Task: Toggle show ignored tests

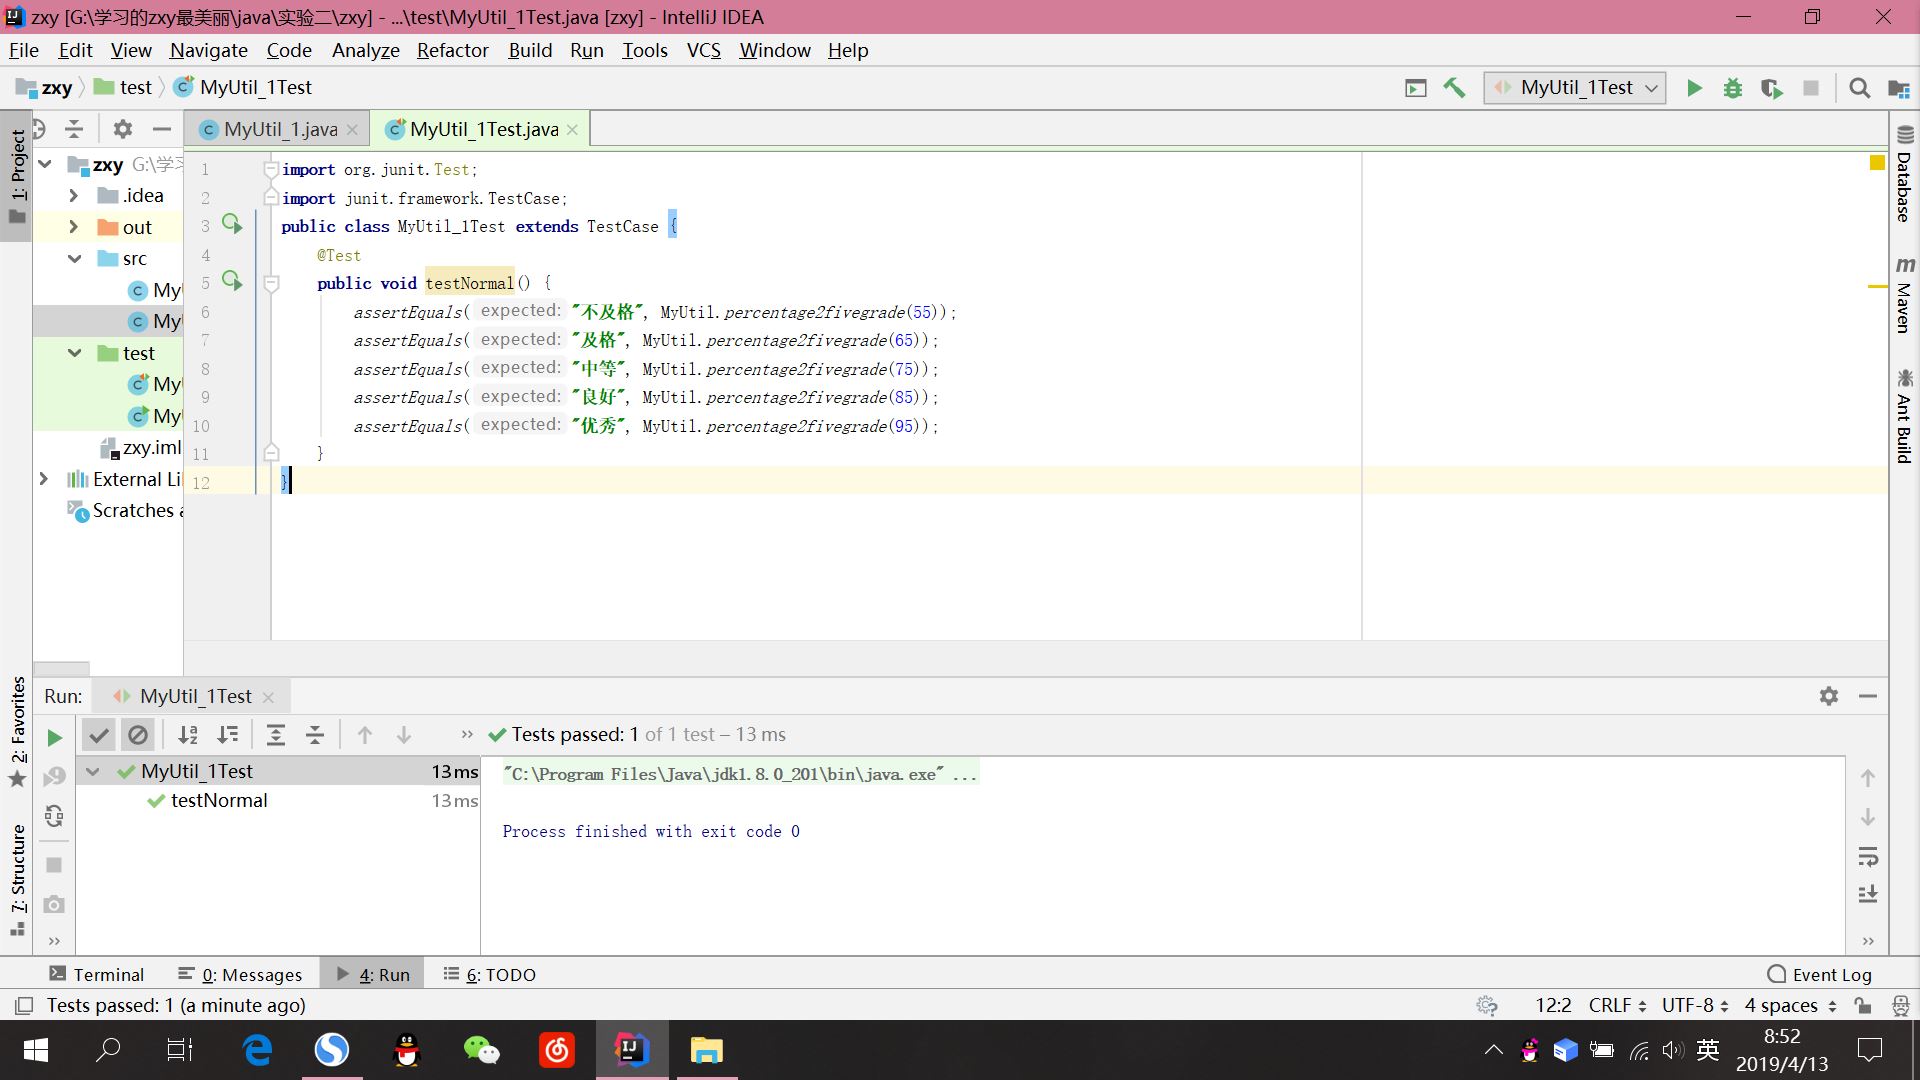Action: (138, 735)
